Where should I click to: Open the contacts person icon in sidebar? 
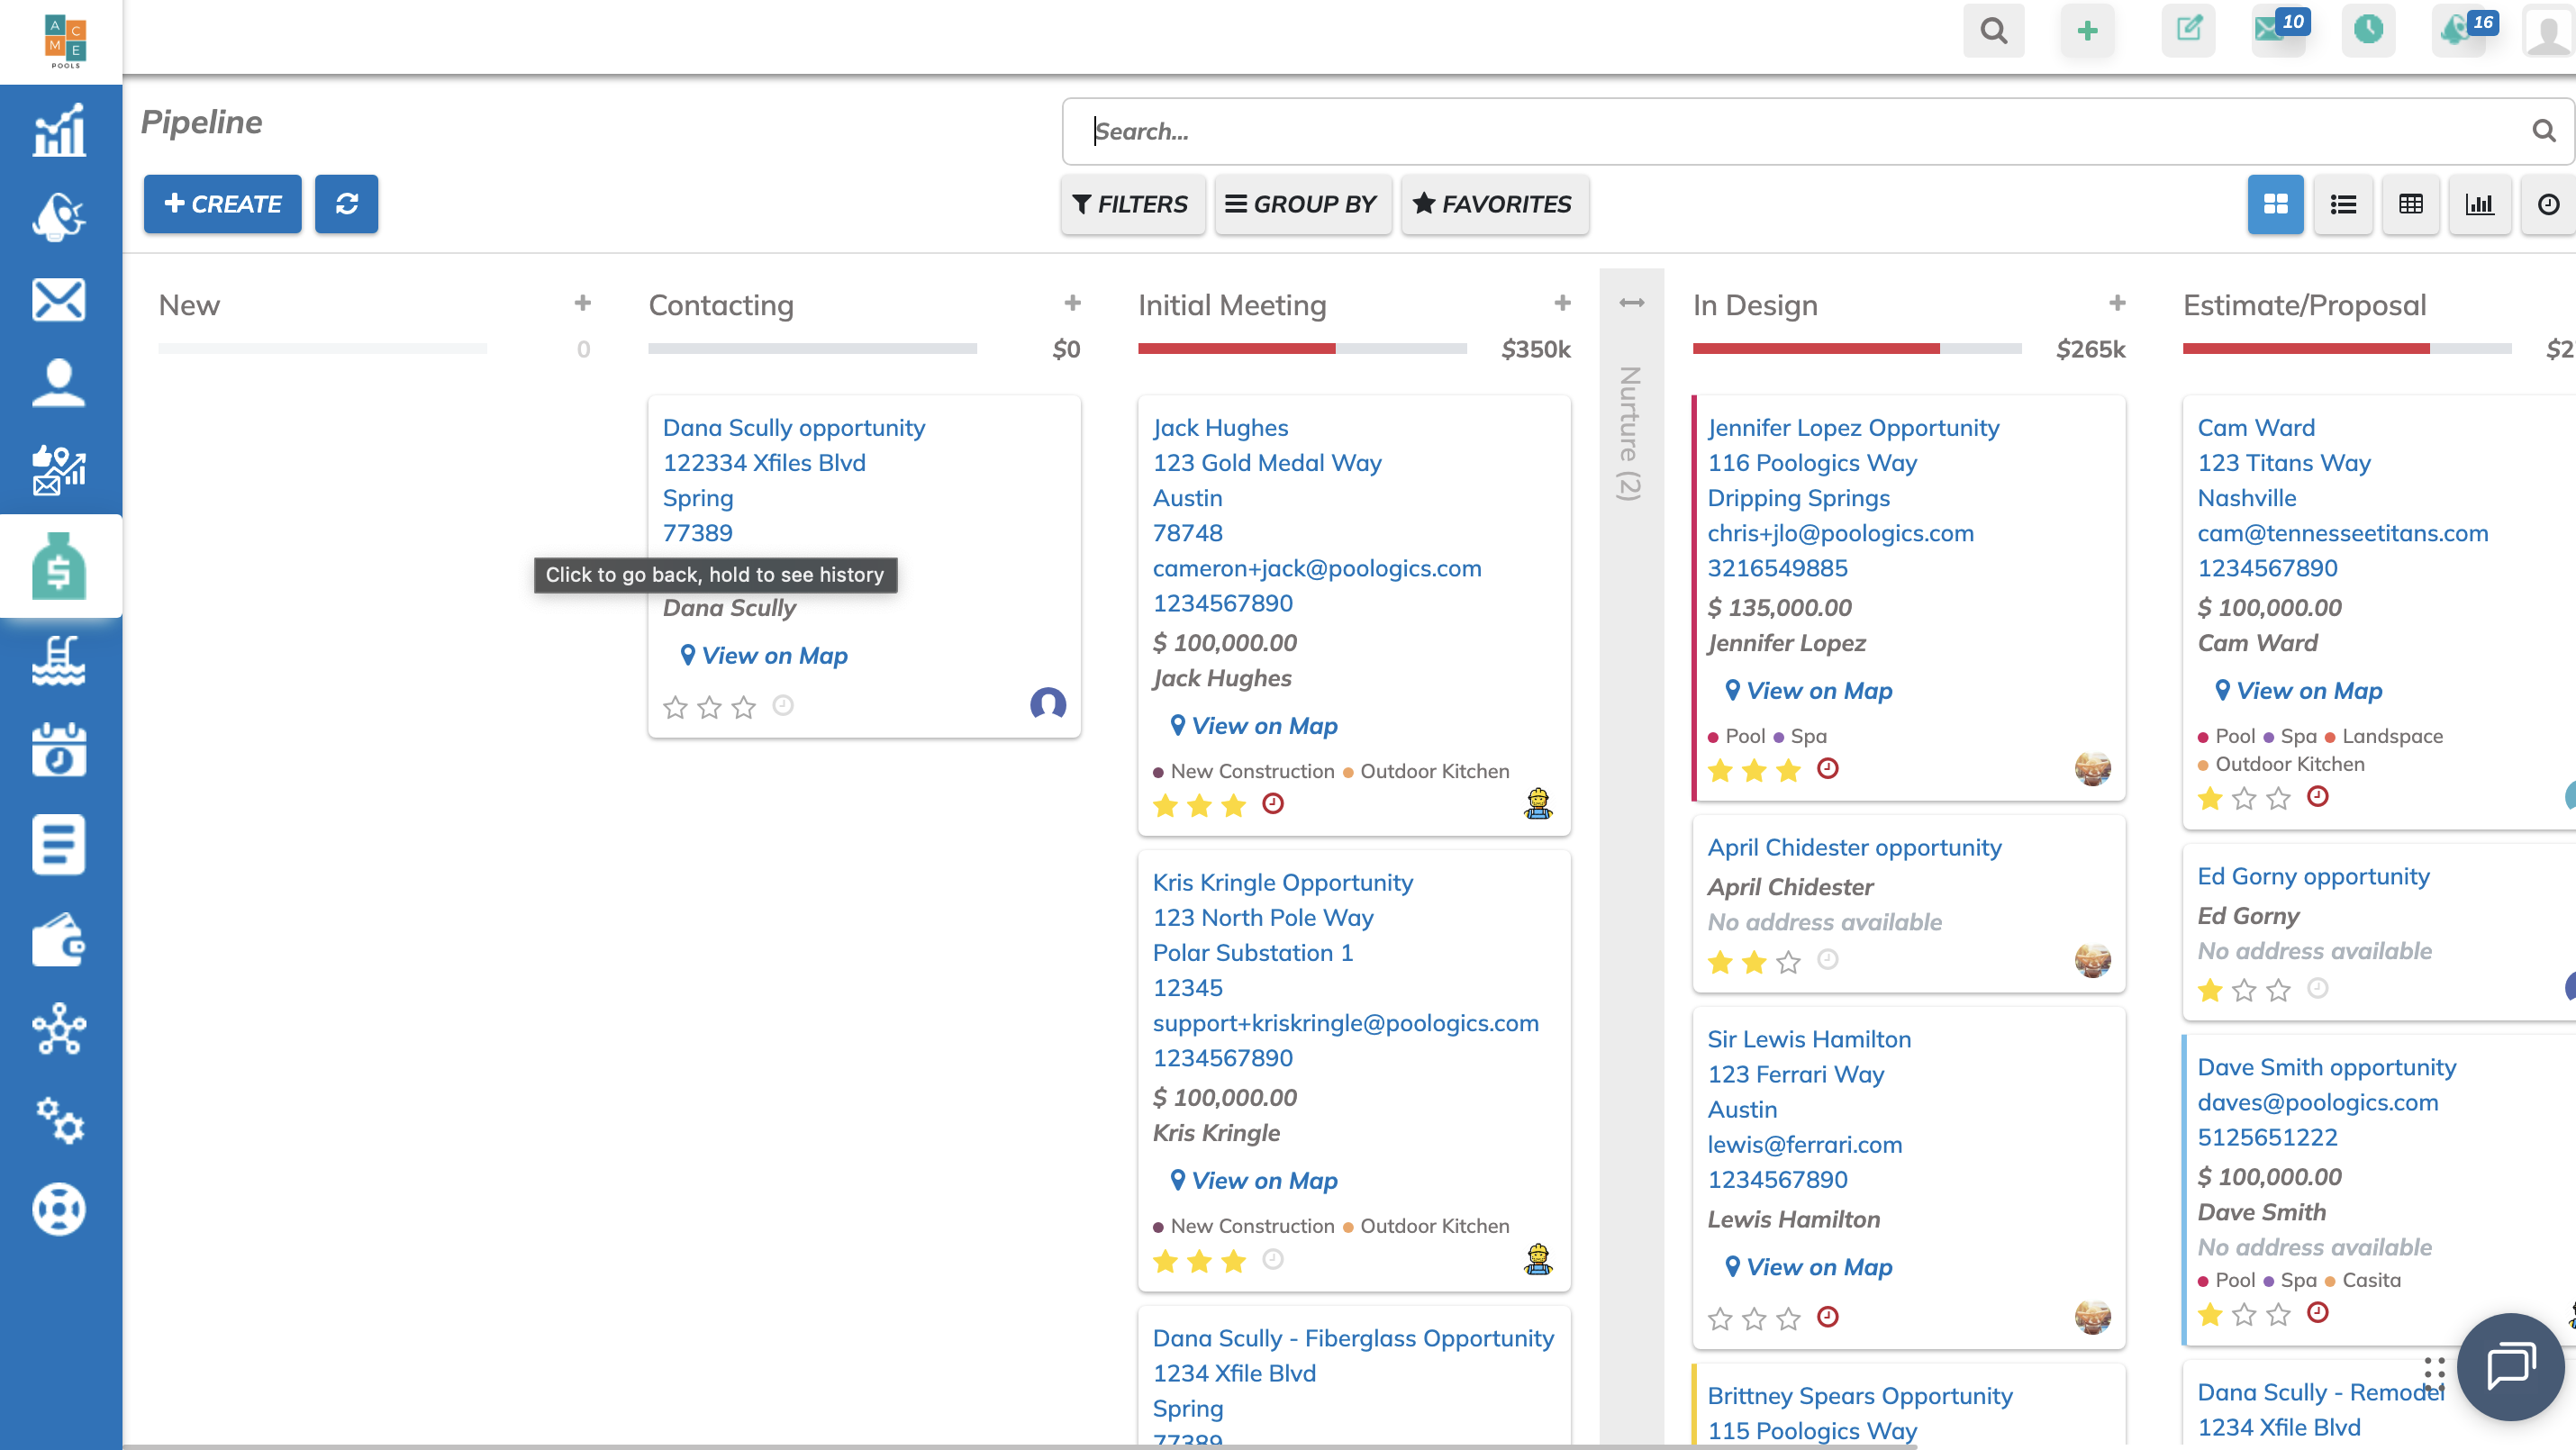coord(59,383)
